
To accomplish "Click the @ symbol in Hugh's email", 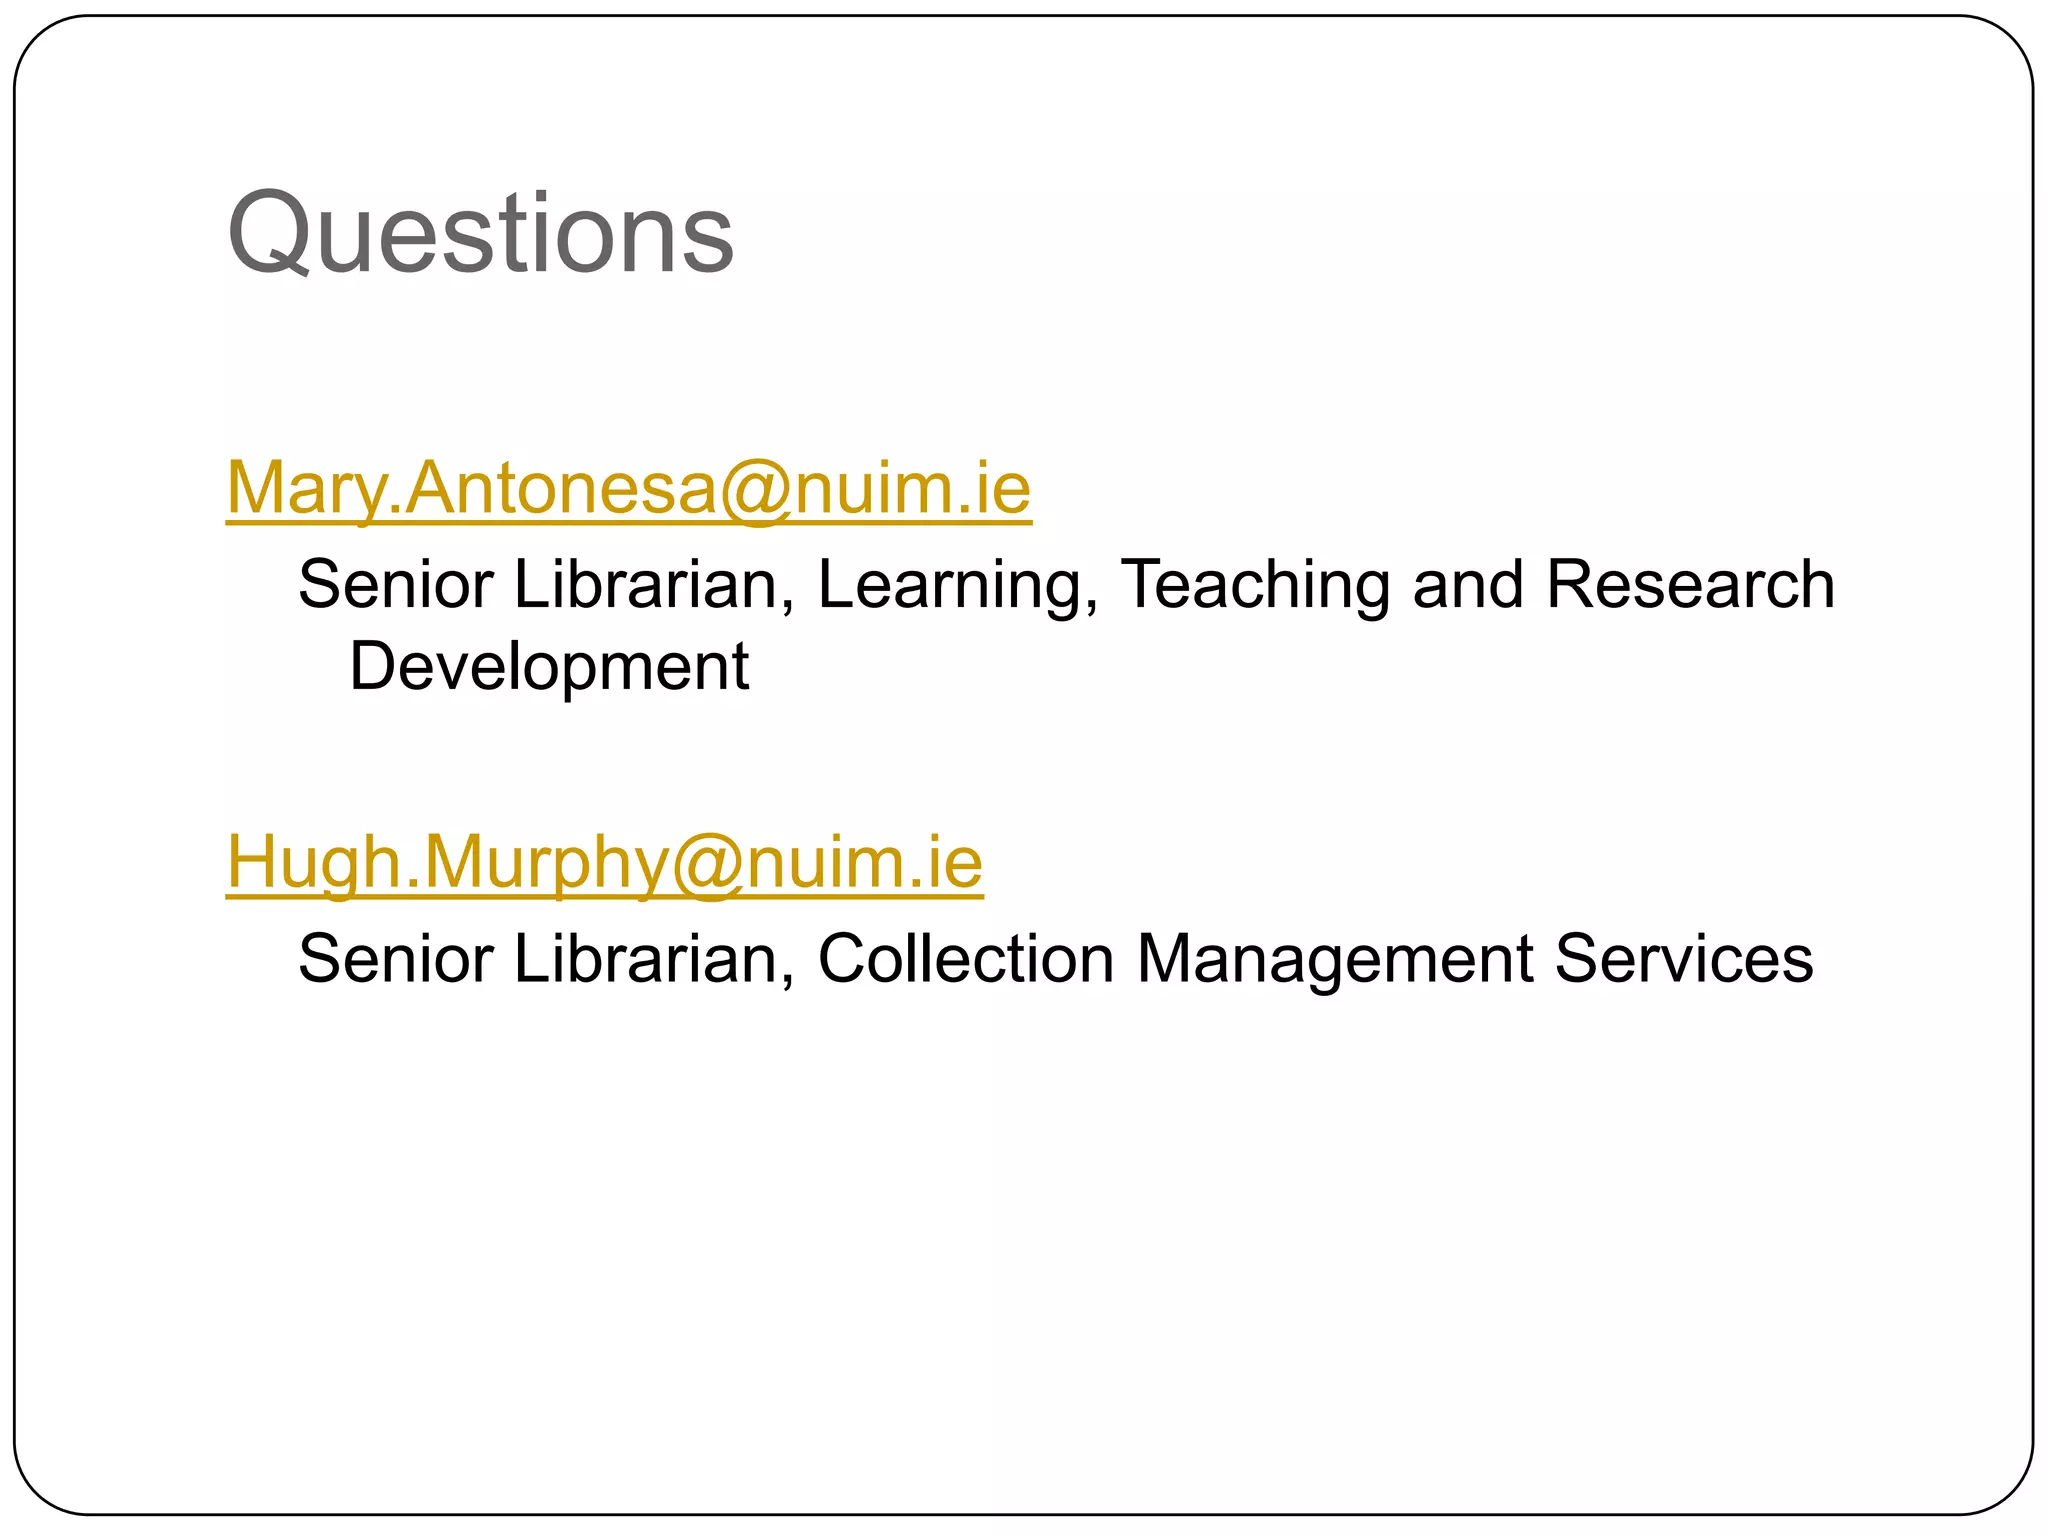I will pyautogui.click(x=707, y=864).
